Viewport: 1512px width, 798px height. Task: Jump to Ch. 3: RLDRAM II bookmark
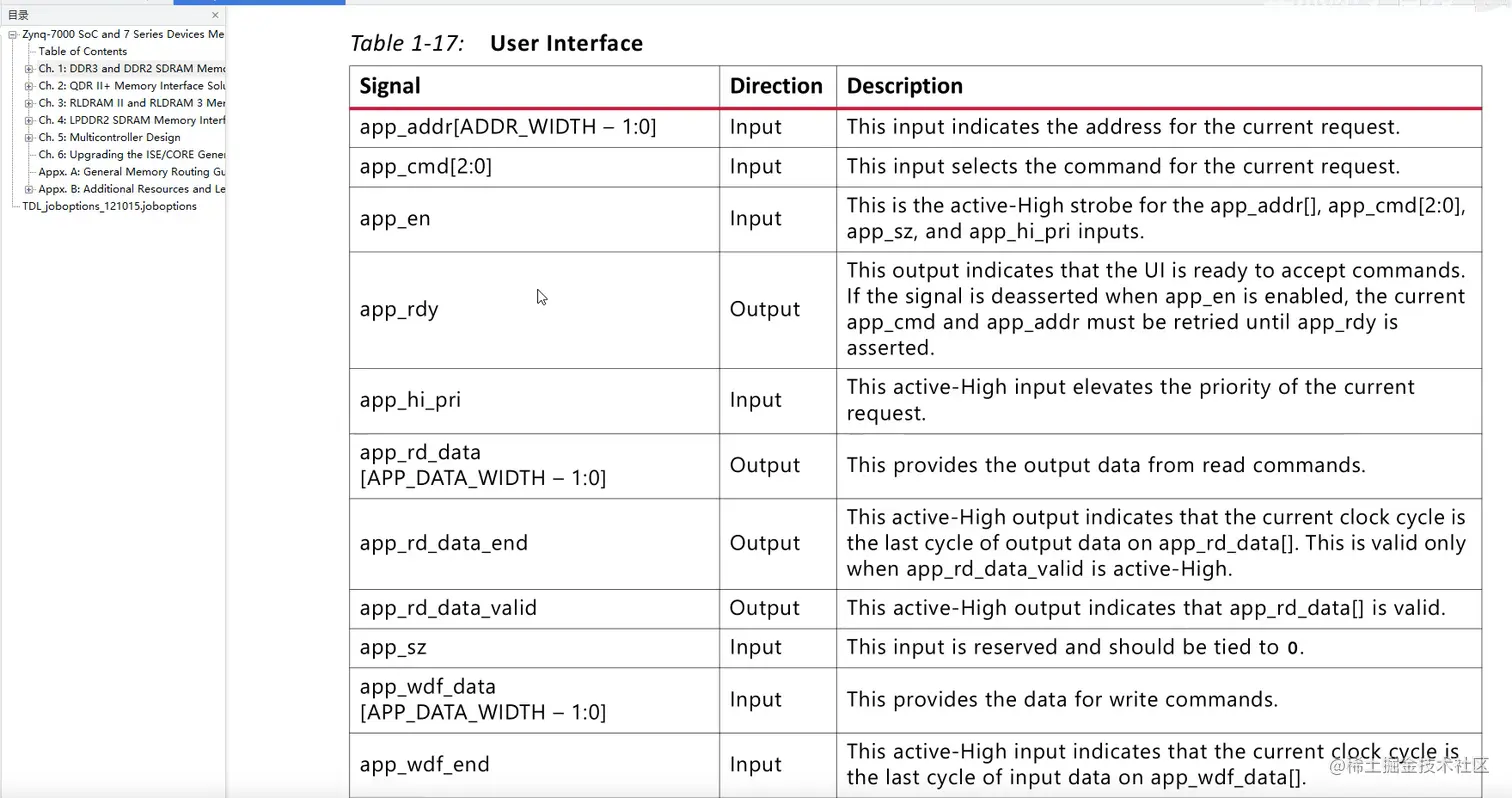click(x=132, y=103)
